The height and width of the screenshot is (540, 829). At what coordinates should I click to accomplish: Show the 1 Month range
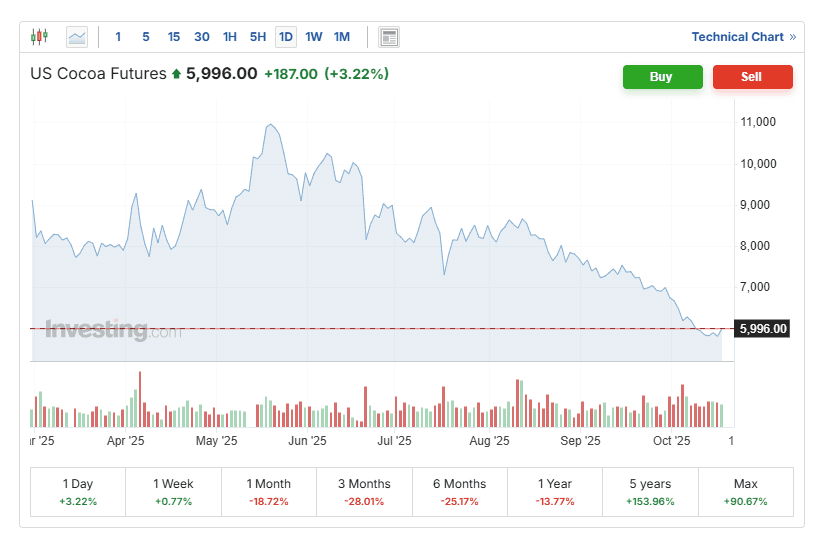point(269,492)
